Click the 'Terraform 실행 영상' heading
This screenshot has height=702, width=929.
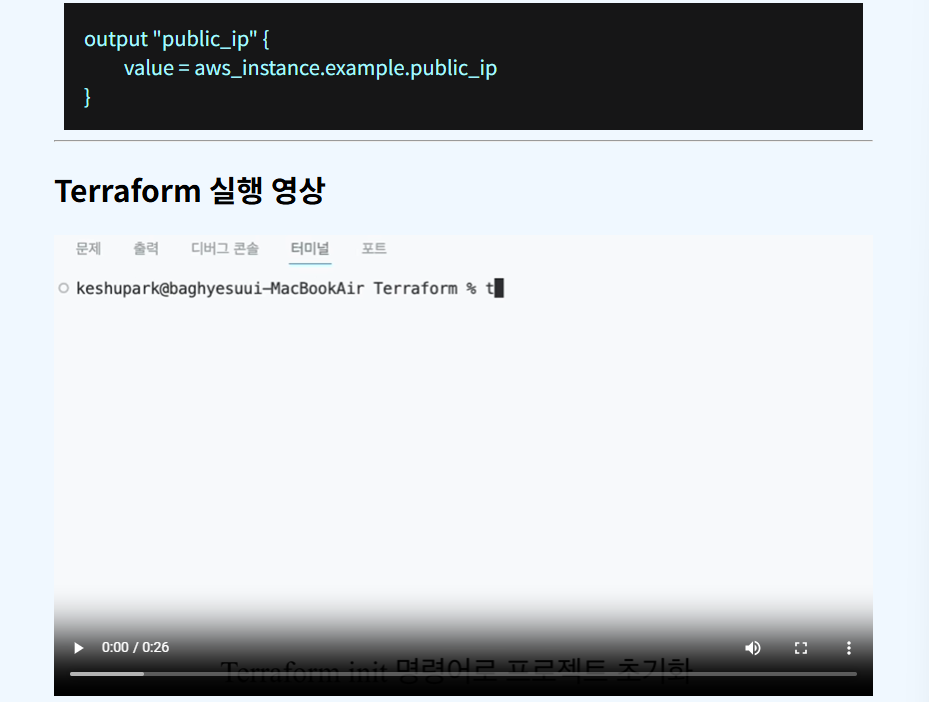(x=189, y=190)
